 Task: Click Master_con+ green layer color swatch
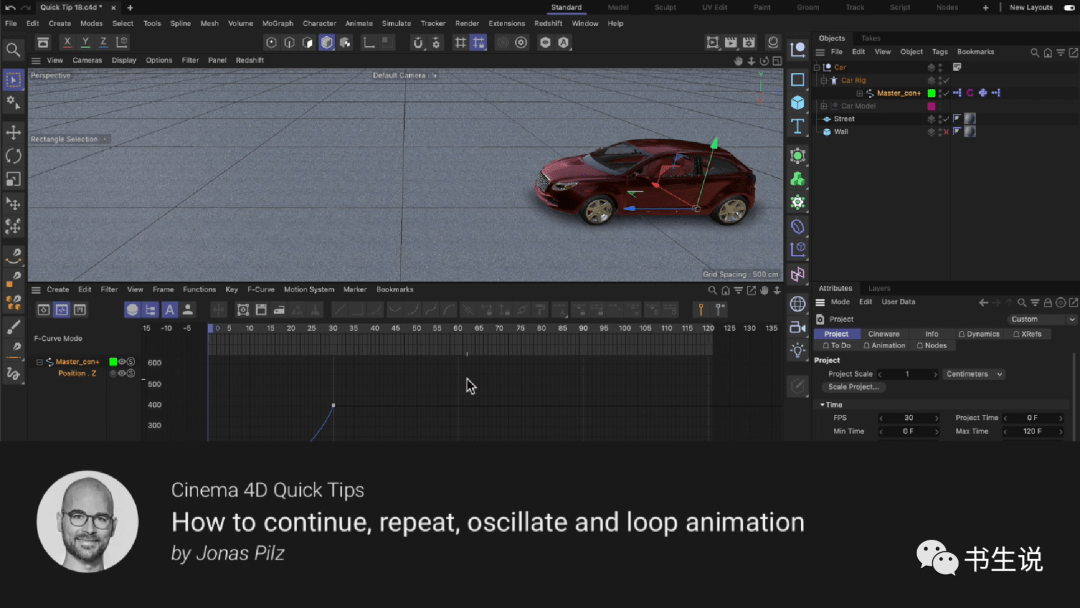pyautogui.click(x=931, y=93)
